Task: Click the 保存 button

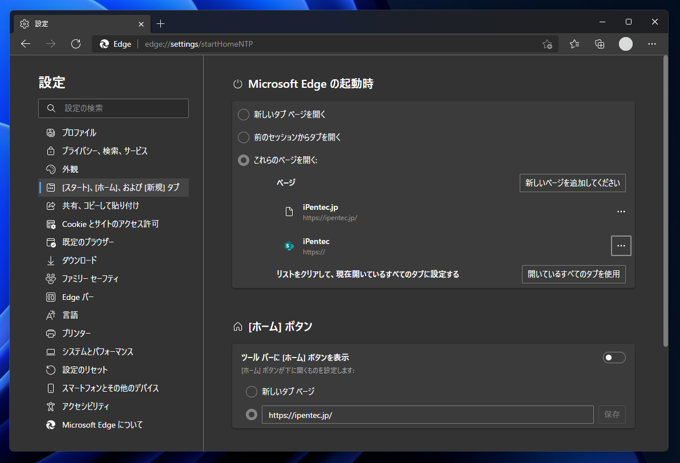Action: click(x=612, y=415)
